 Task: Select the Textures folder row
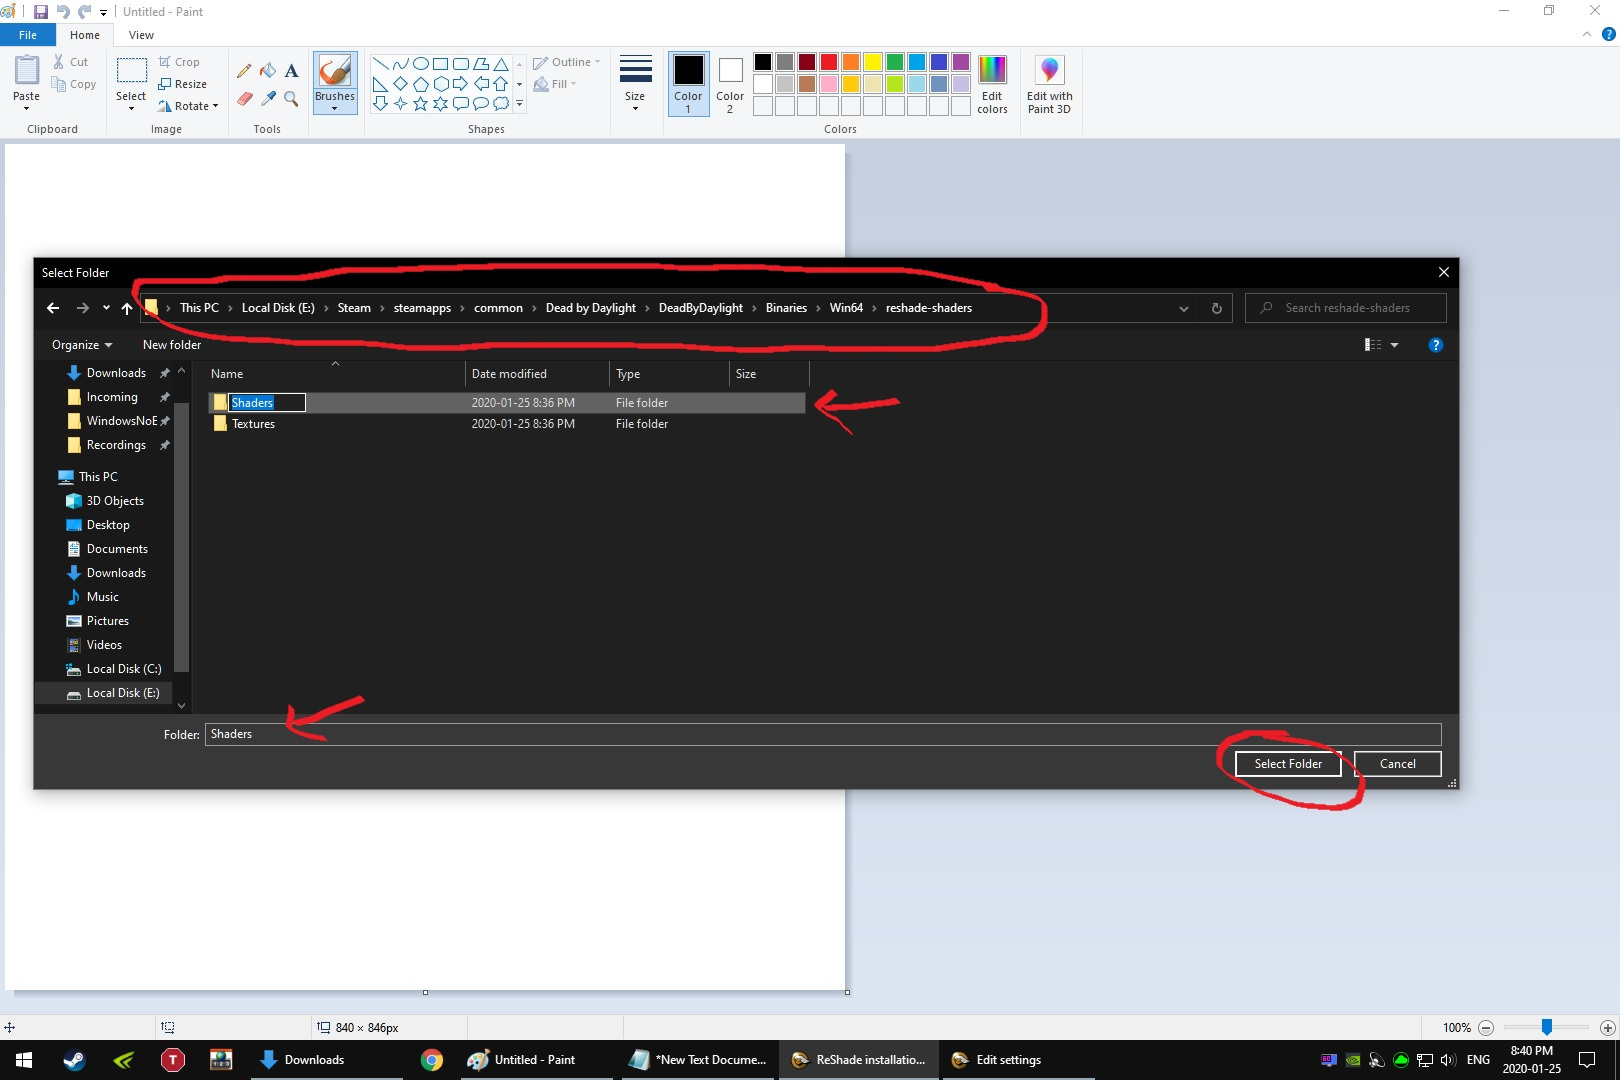point(507,424)
